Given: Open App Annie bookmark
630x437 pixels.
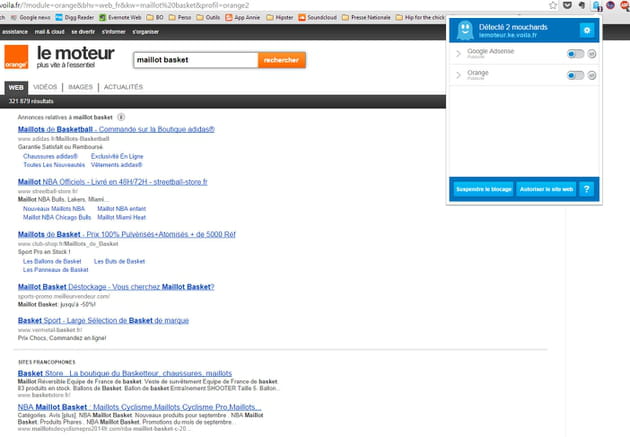Looking at the screenshot, I should pyautogui.click(x=243, y=18).
